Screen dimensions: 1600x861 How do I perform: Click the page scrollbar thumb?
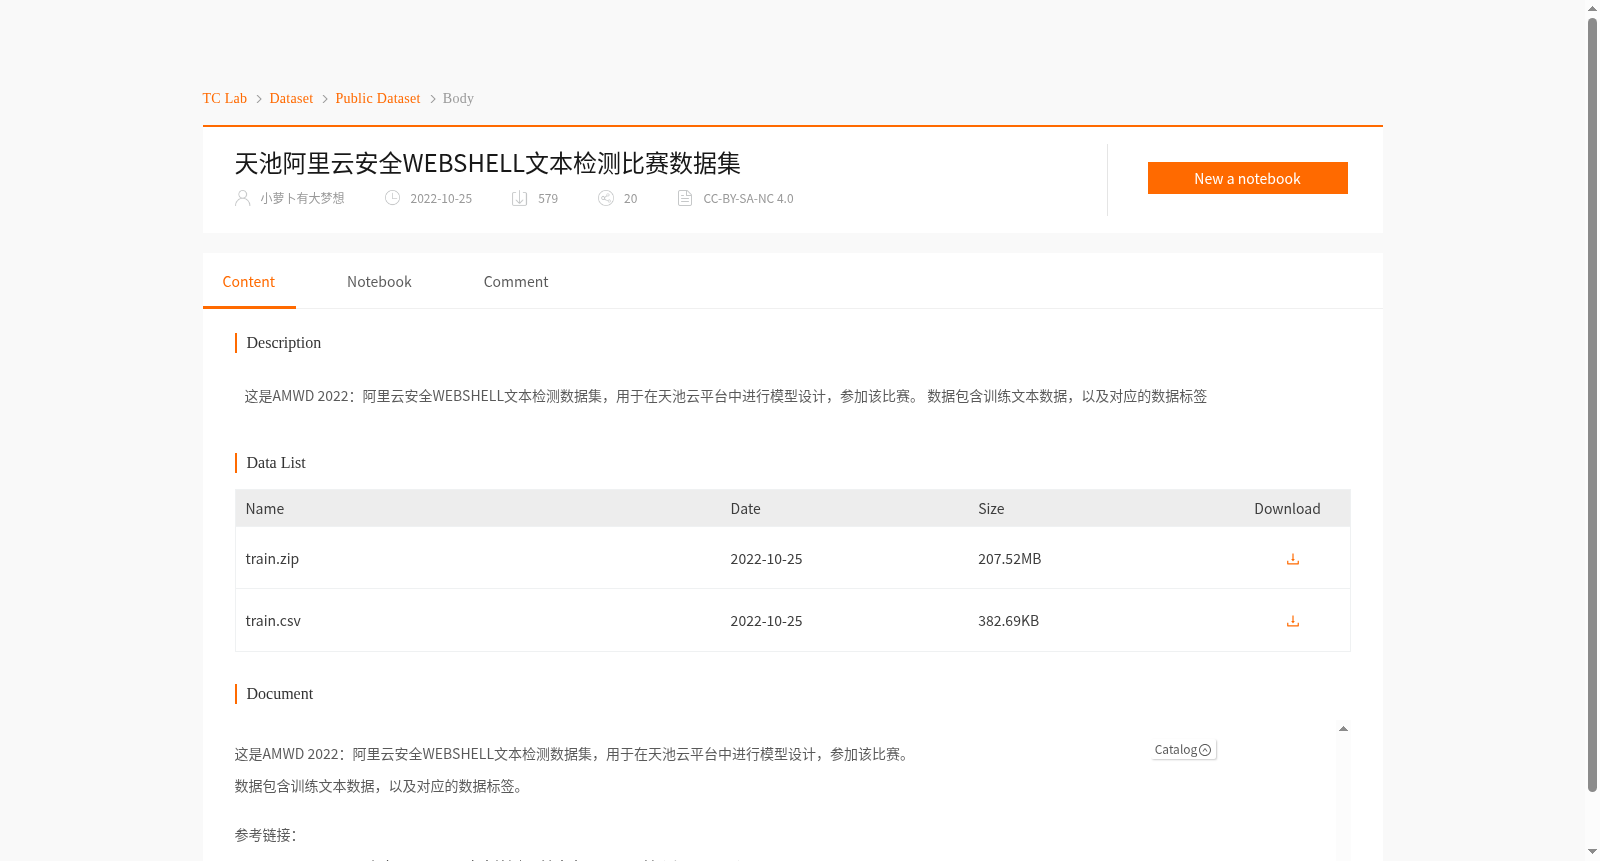[1592, 405]
